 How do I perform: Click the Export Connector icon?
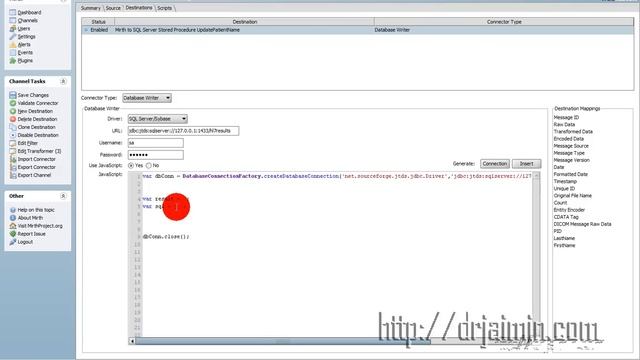point(13,167)
